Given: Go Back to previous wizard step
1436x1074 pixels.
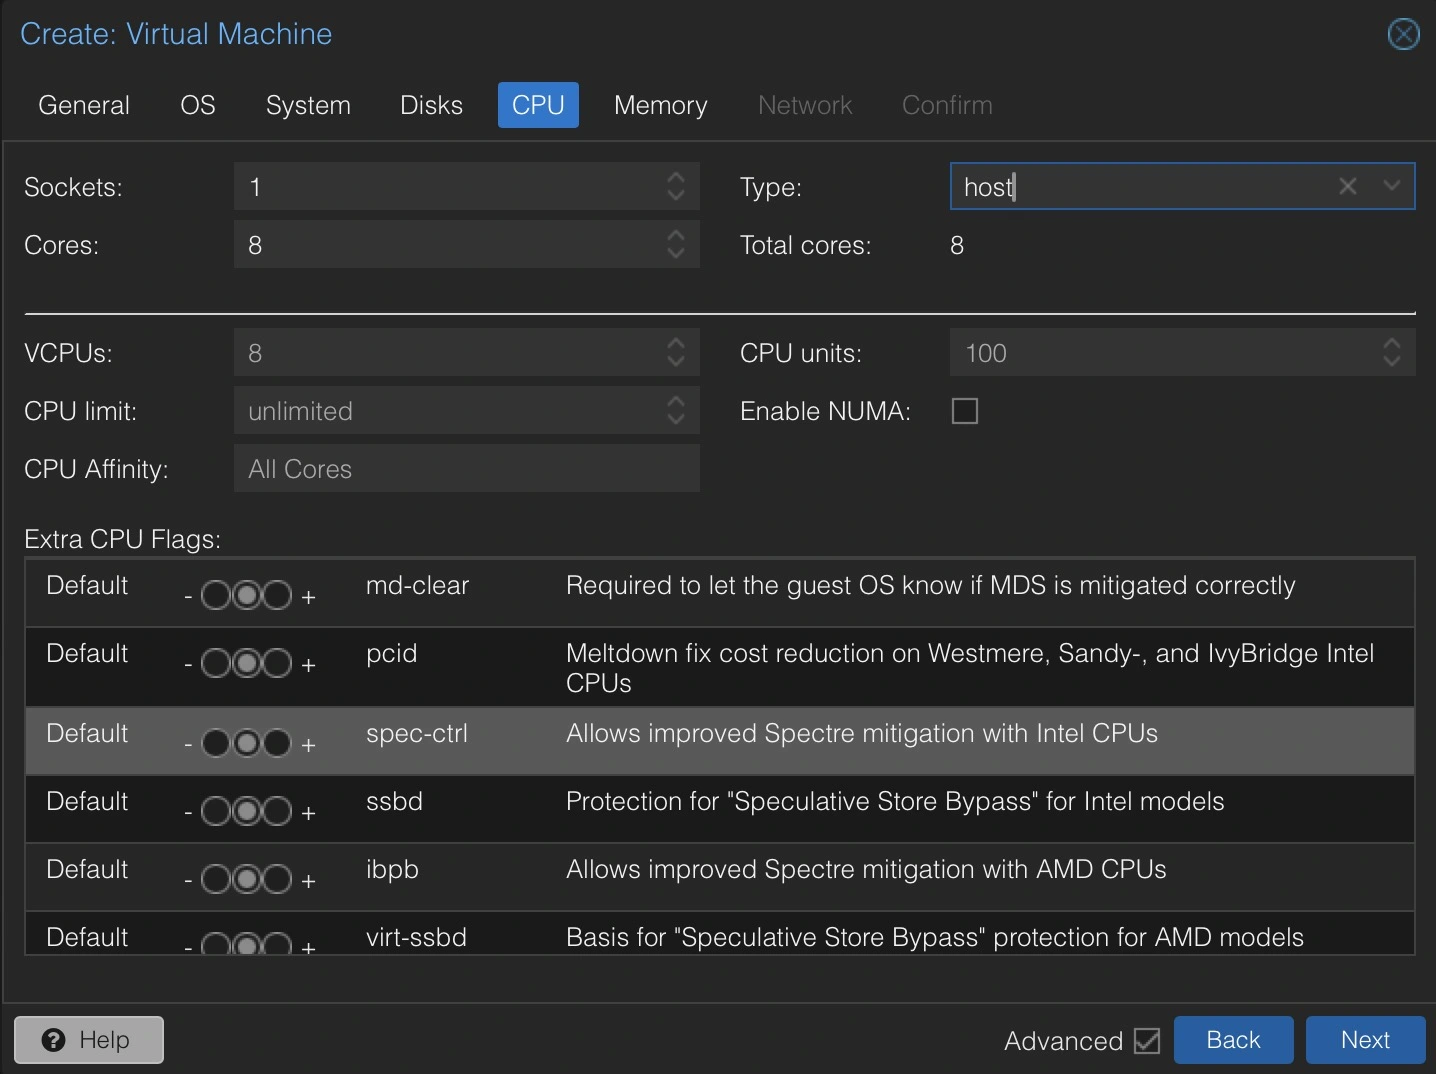Looking at the screenshot, I should (x=1233, y=1040).
